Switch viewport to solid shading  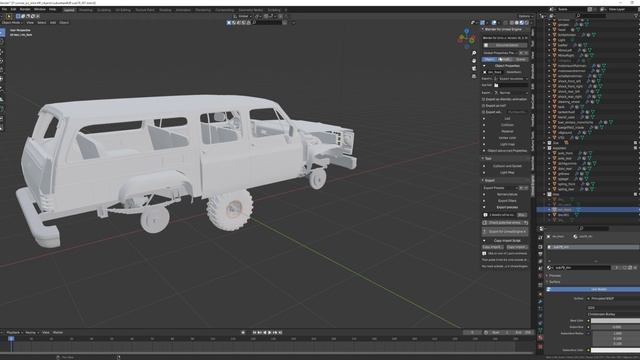(x=517, y=23)
